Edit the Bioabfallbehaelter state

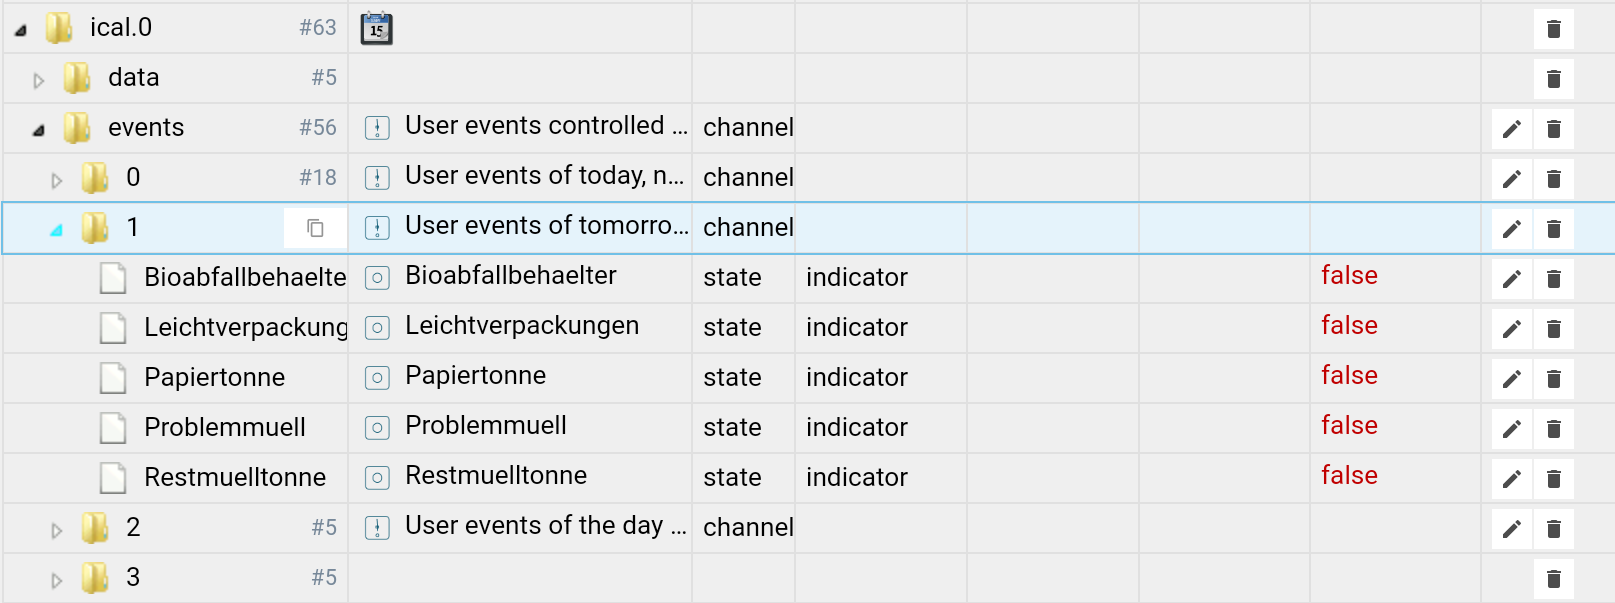point(1511,279)
